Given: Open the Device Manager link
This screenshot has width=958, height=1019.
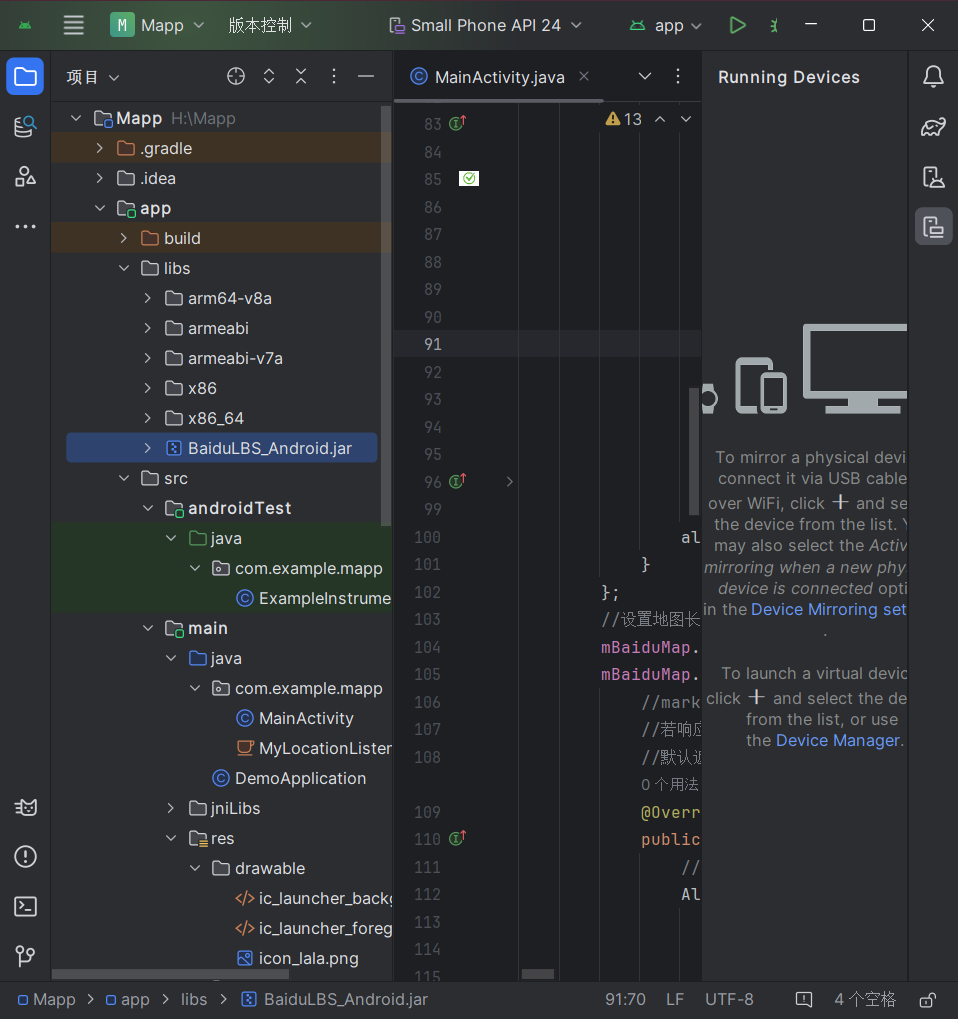Looking at the screenshot, I should (838, 740).
